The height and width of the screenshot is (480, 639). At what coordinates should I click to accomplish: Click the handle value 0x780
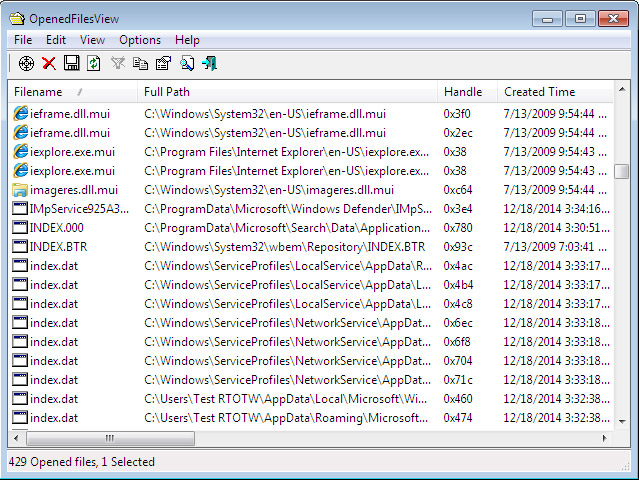click(458, 228)
